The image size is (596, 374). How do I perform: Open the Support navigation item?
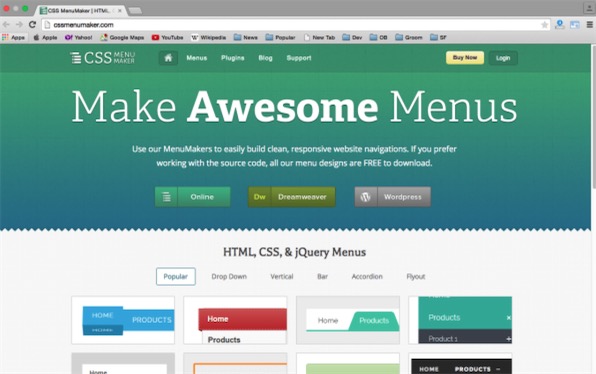coord(299,58)
